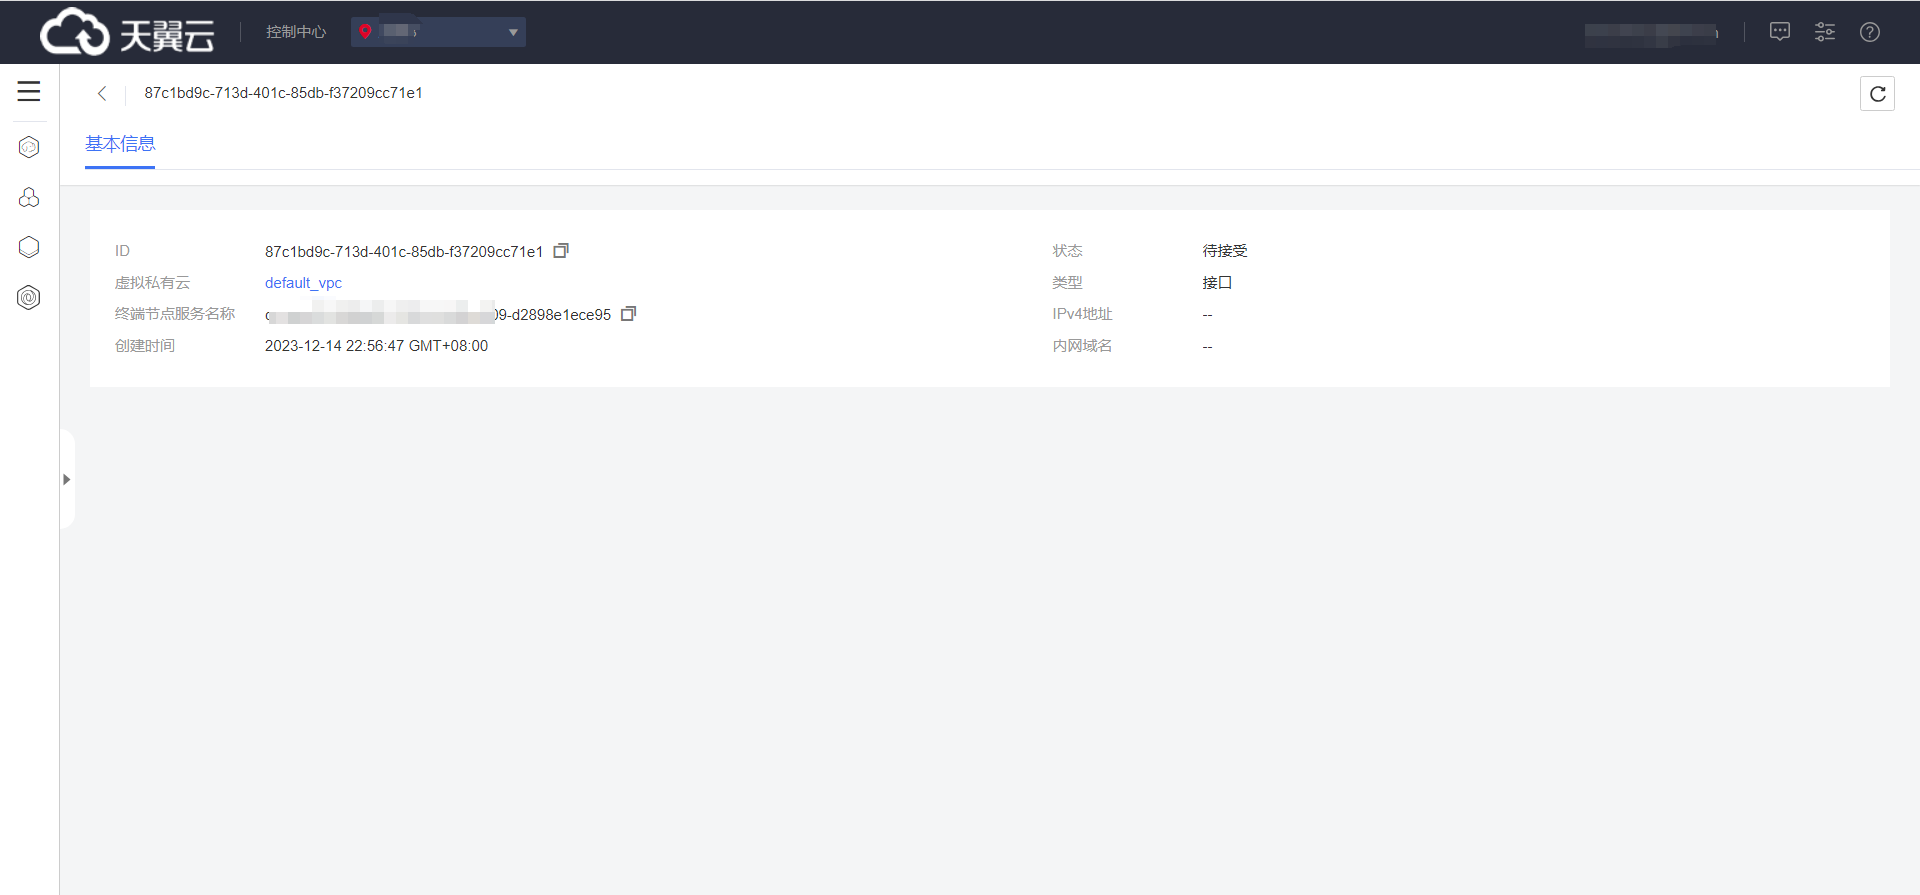
Task: Click the 终端节点服务名称 label
Action: [x=175, y=314]
